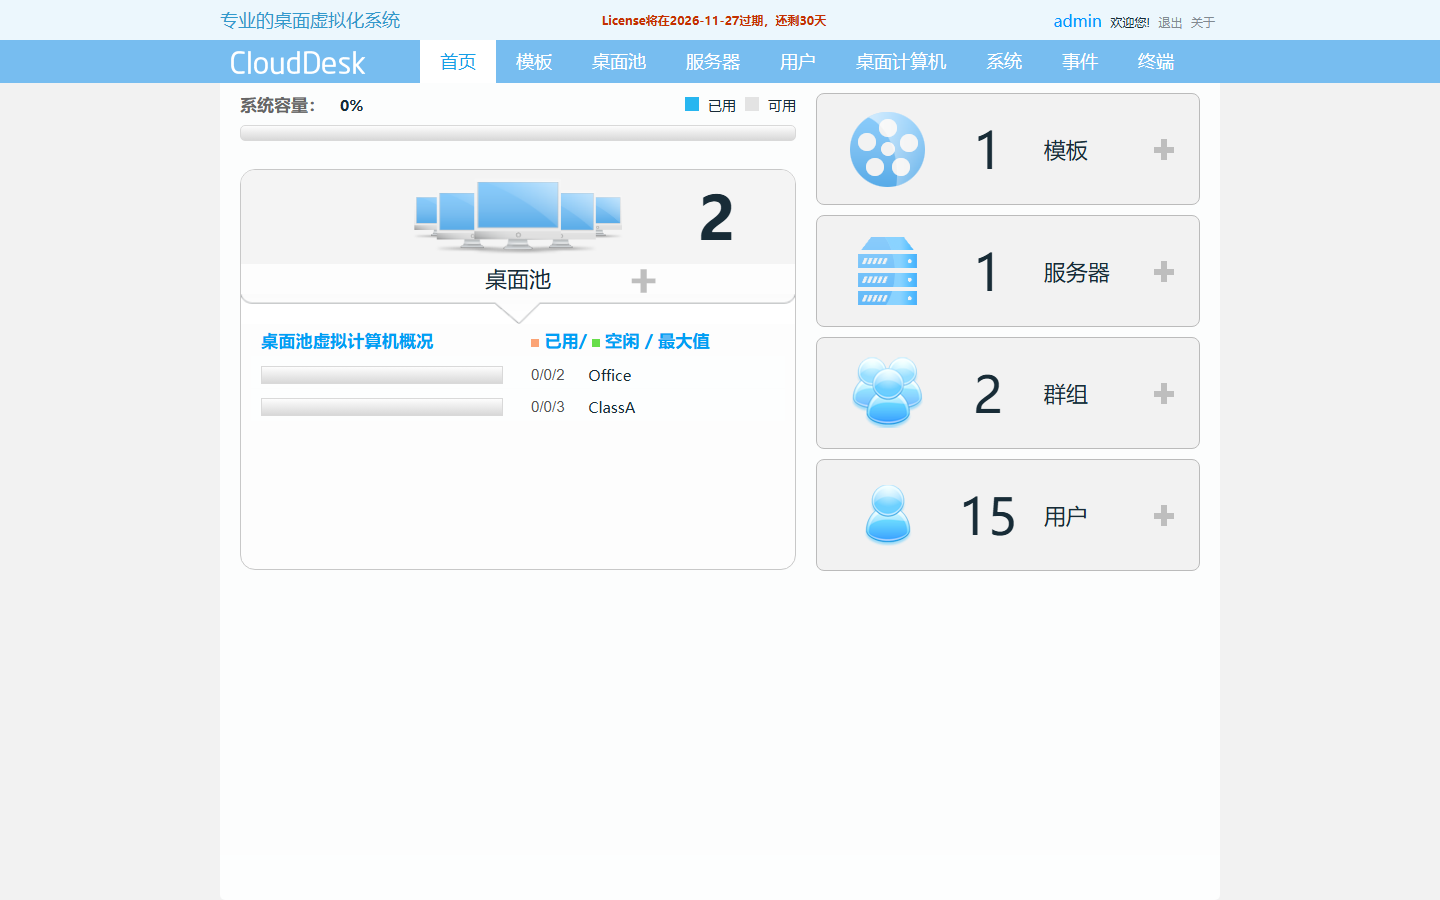Click the 群组 card label
Viewport: 1440px width, 900px height.
(1066, 395)
